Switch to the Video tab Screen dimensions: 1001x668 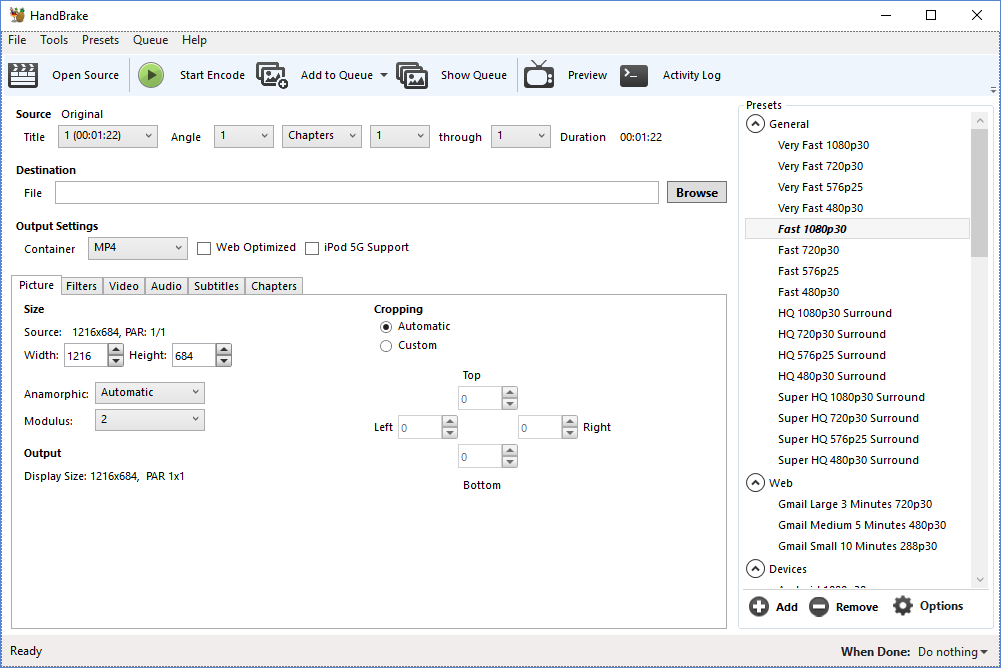(x=123, y=286)
